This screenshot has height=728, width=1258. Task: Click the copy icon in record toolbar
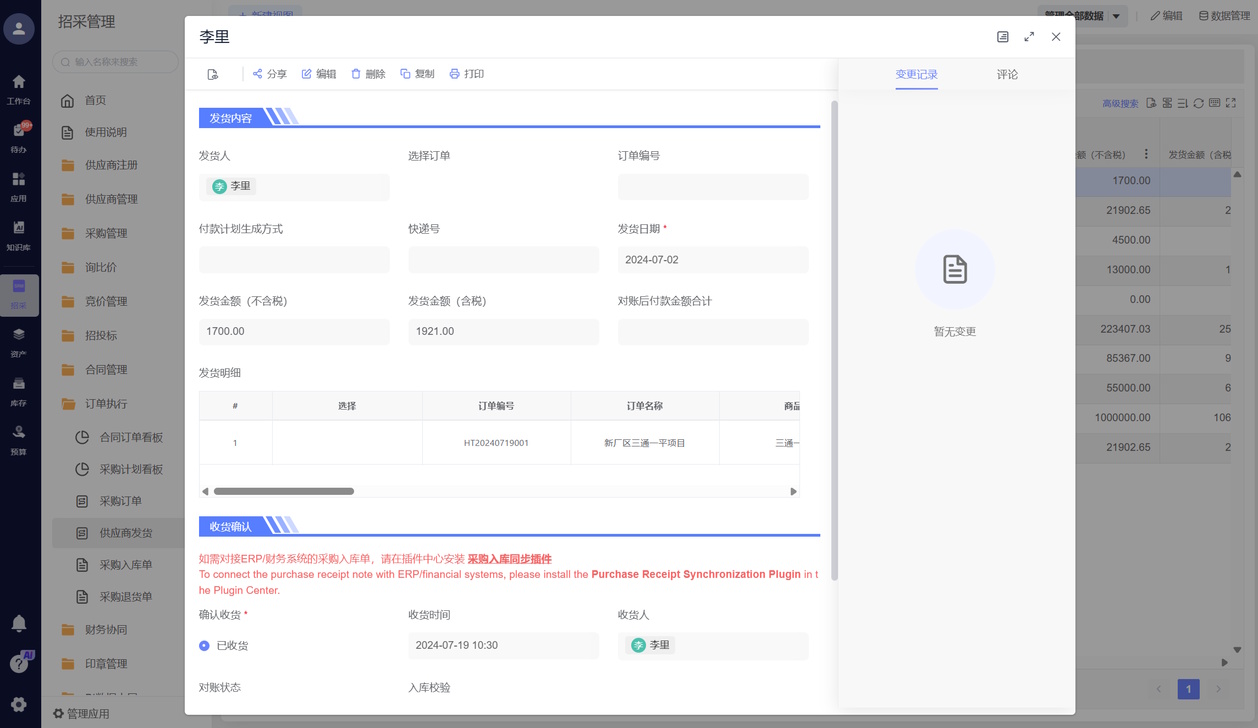point(405,74)
